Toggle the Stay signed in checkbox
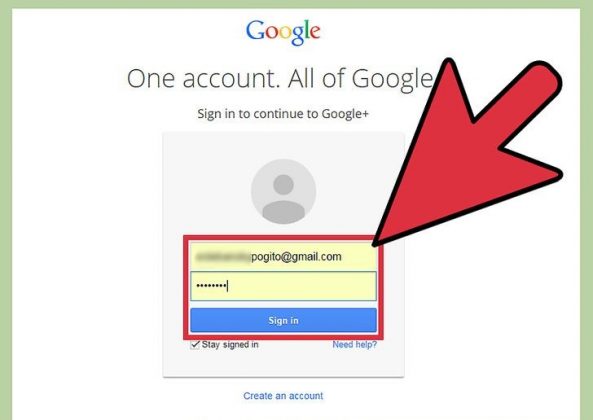This screenshot has width=593, height=420. coord(195,344)
